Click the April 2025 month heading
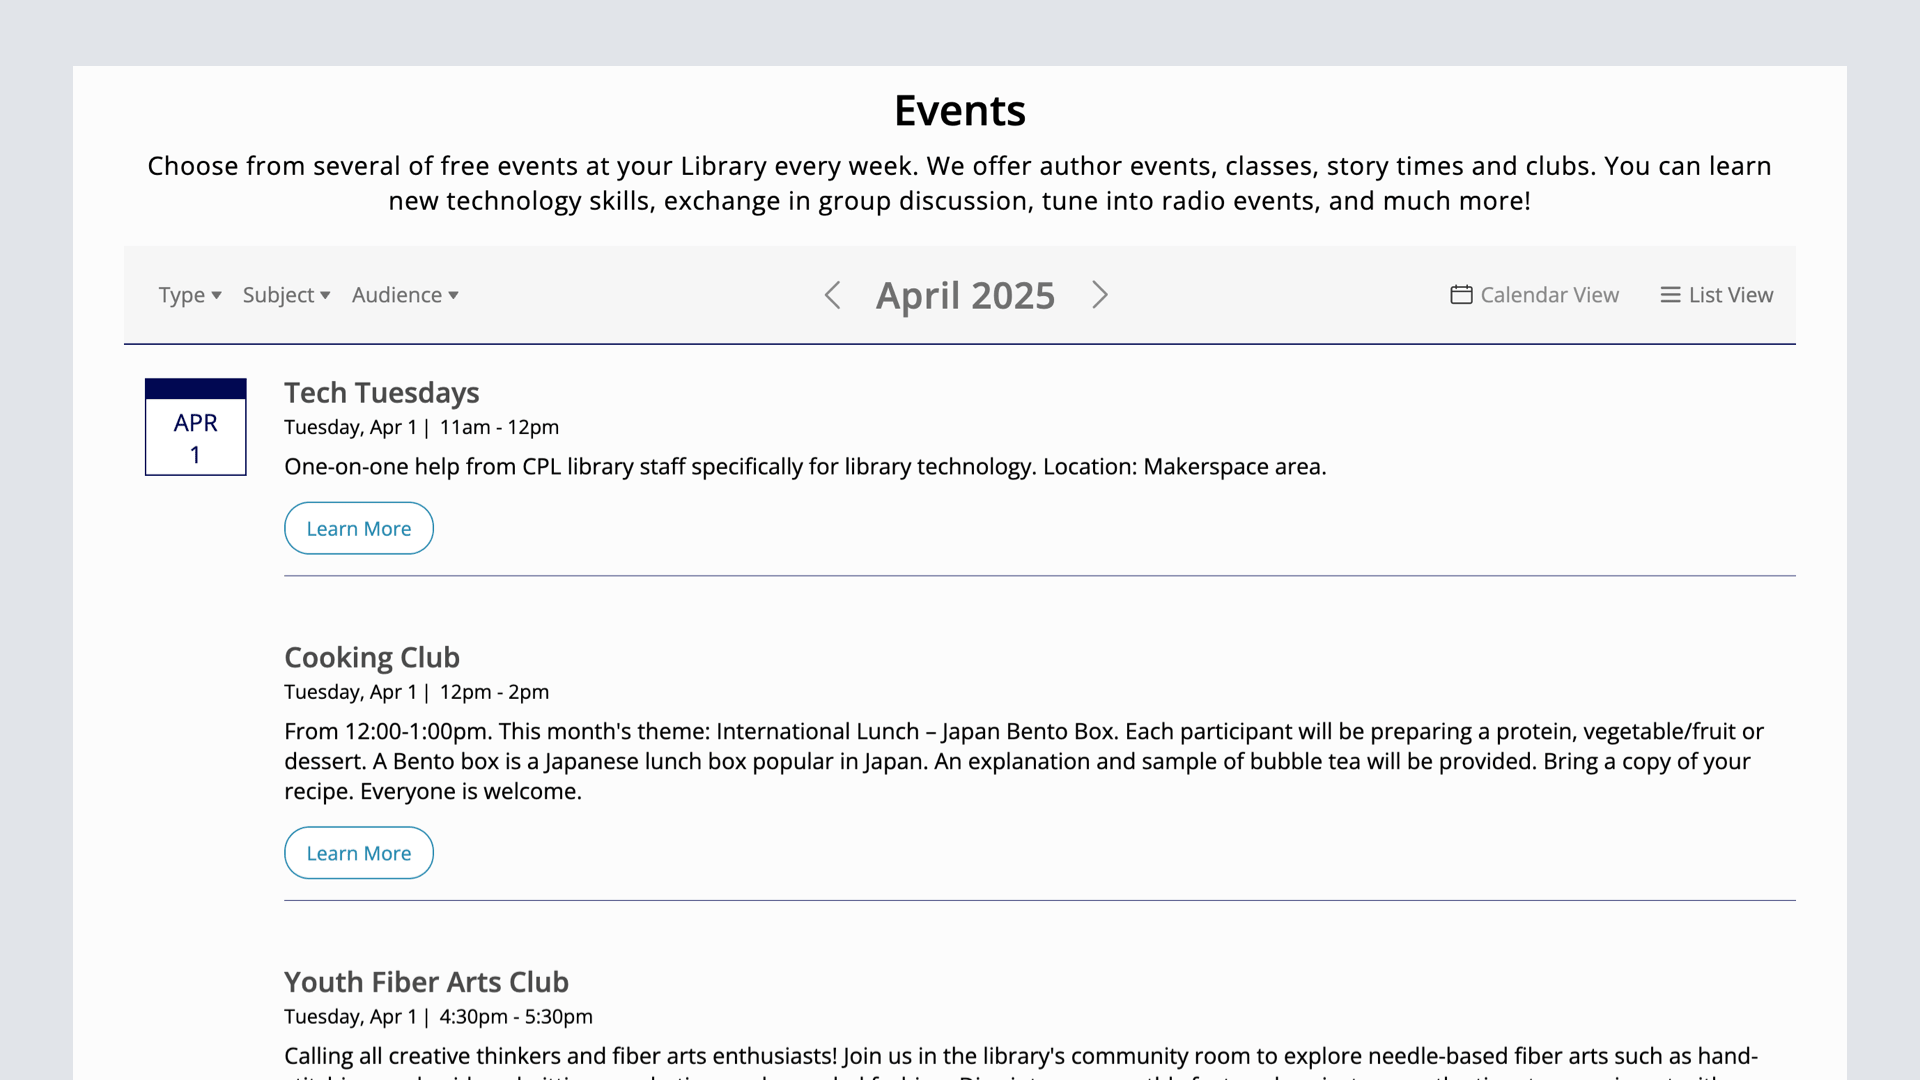 pyautogui.click(x=965, y=296)
